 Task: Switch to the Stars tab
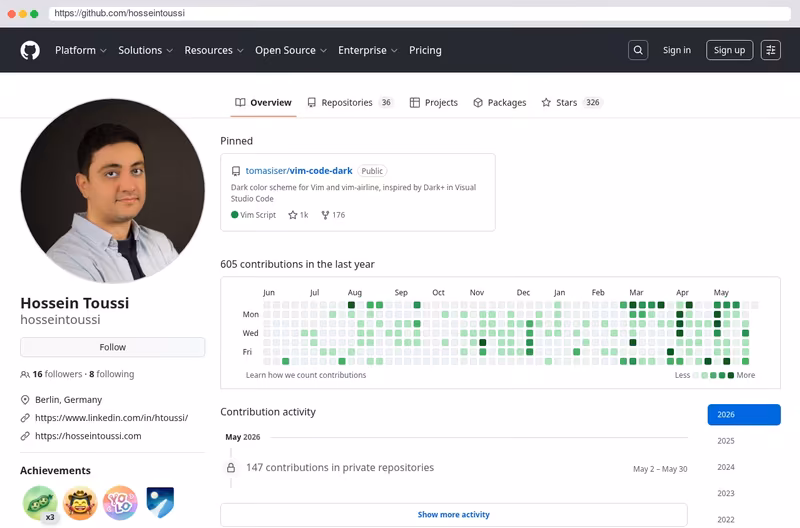(x=572, y=103)
